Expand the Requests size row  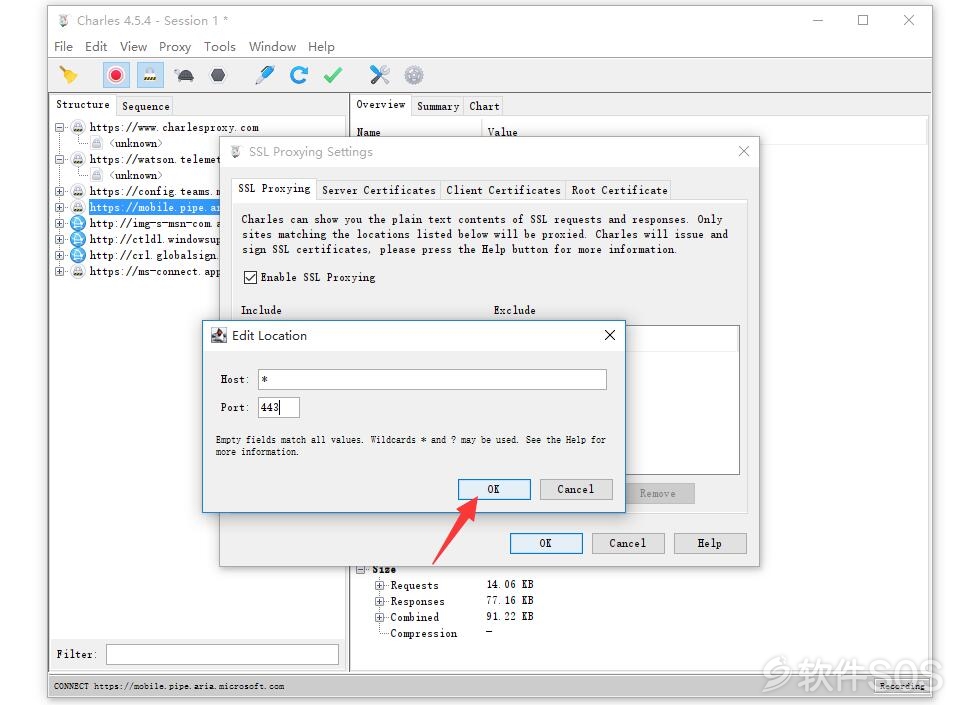point(379,585)
